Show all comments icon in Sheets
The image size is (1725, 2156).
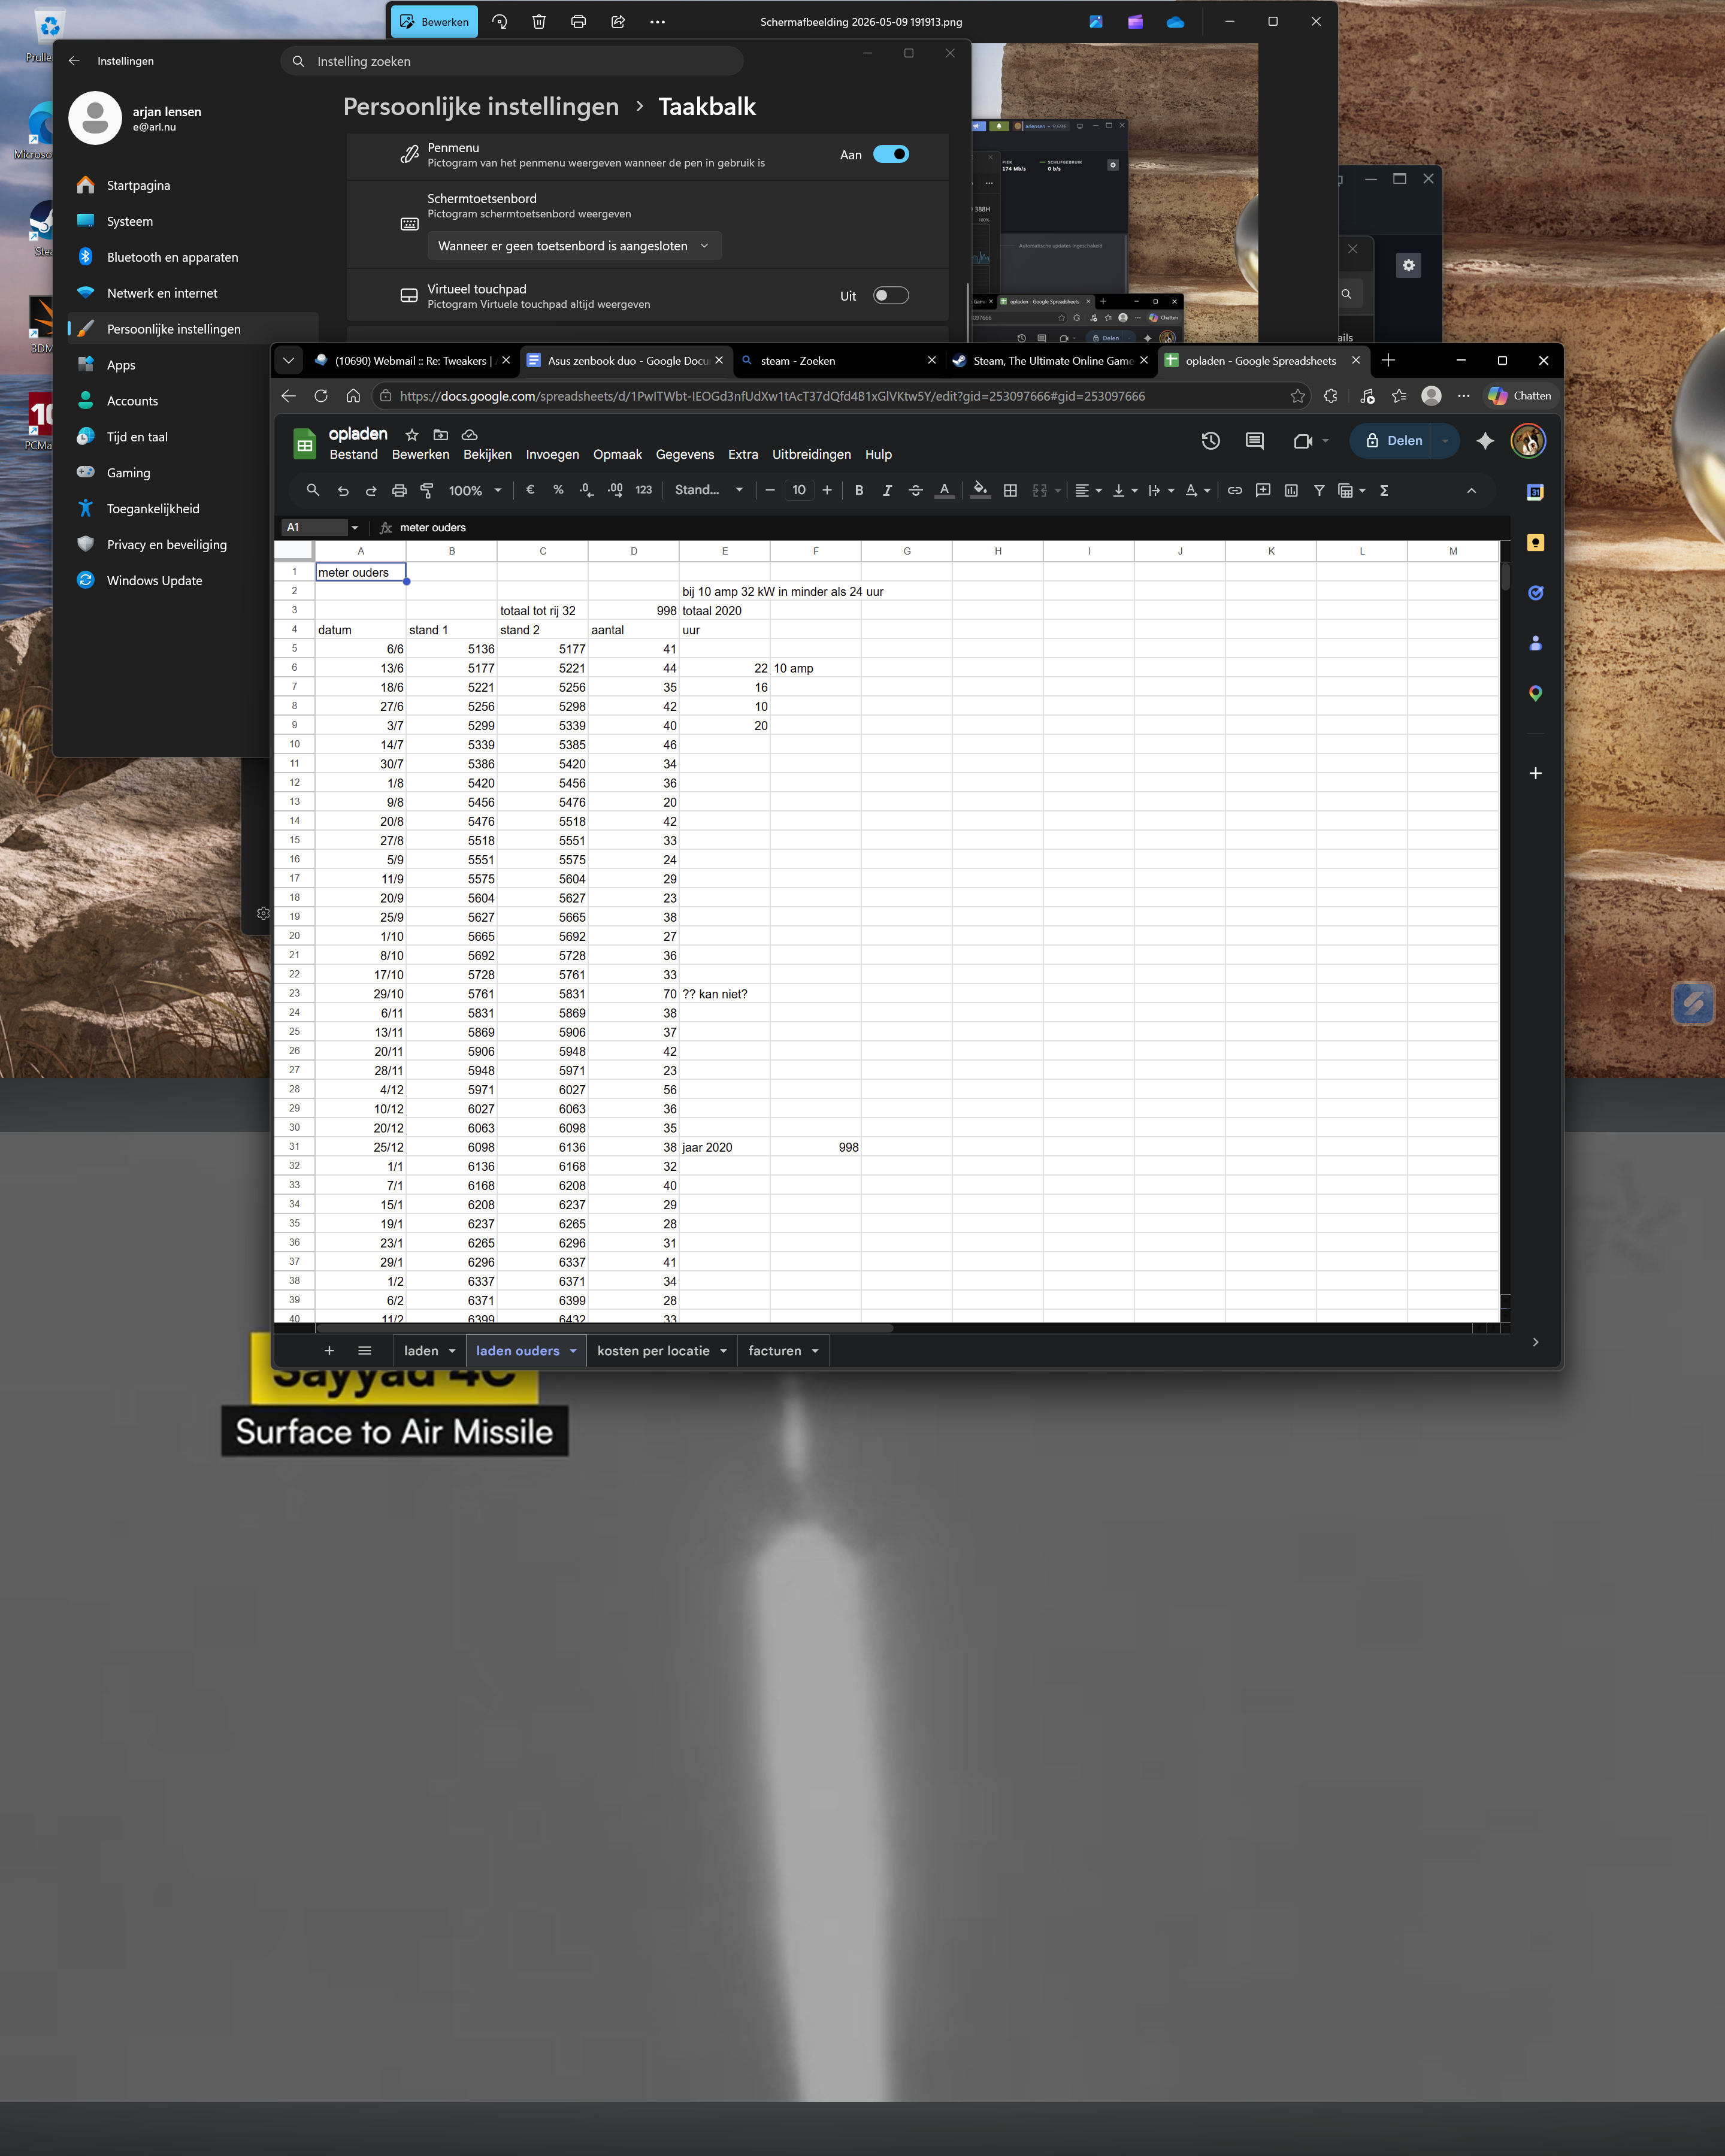(1254, 440)
